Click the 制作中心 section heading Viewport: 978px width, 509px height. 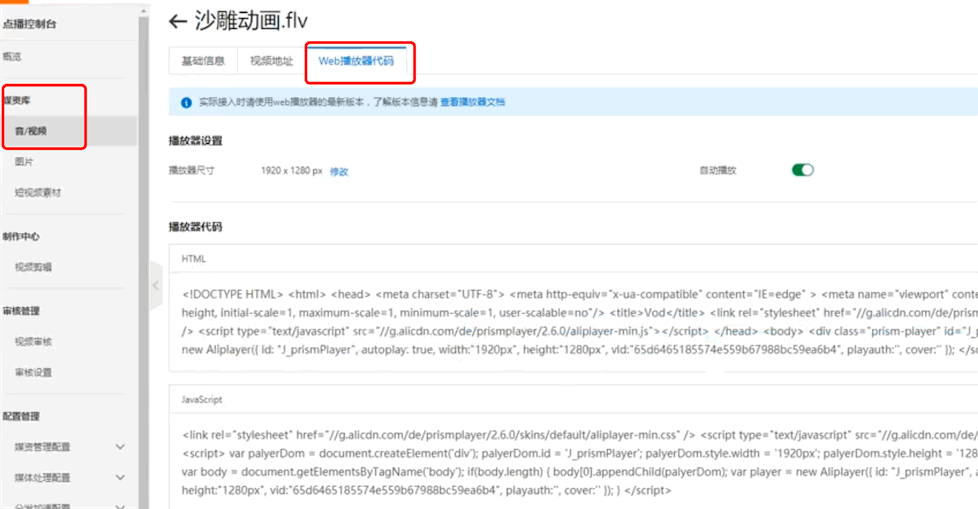coord(21,236)
